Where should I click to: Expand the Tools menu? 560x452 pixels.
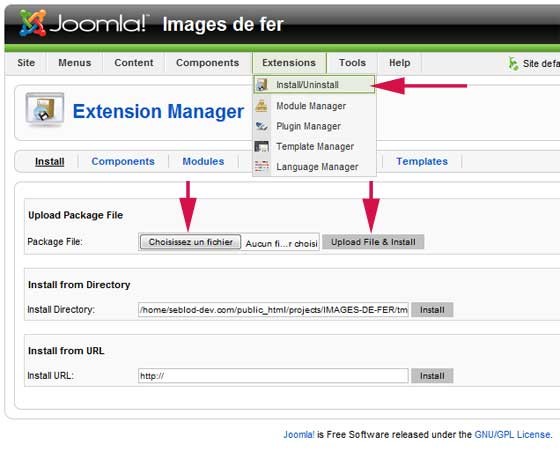(352, 63)
